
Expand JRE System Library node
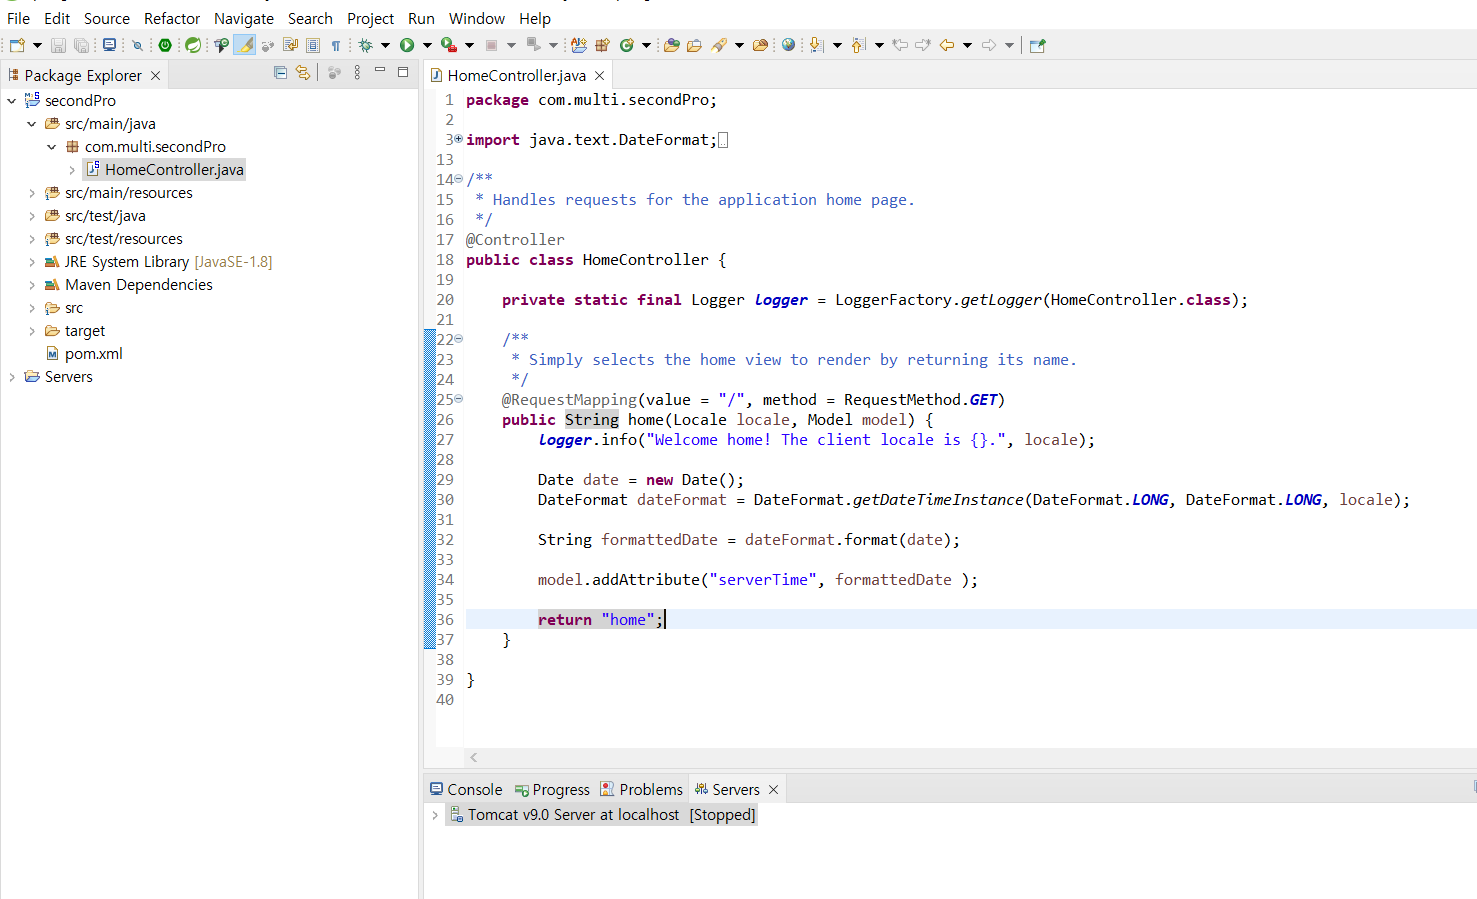(32, 261)
